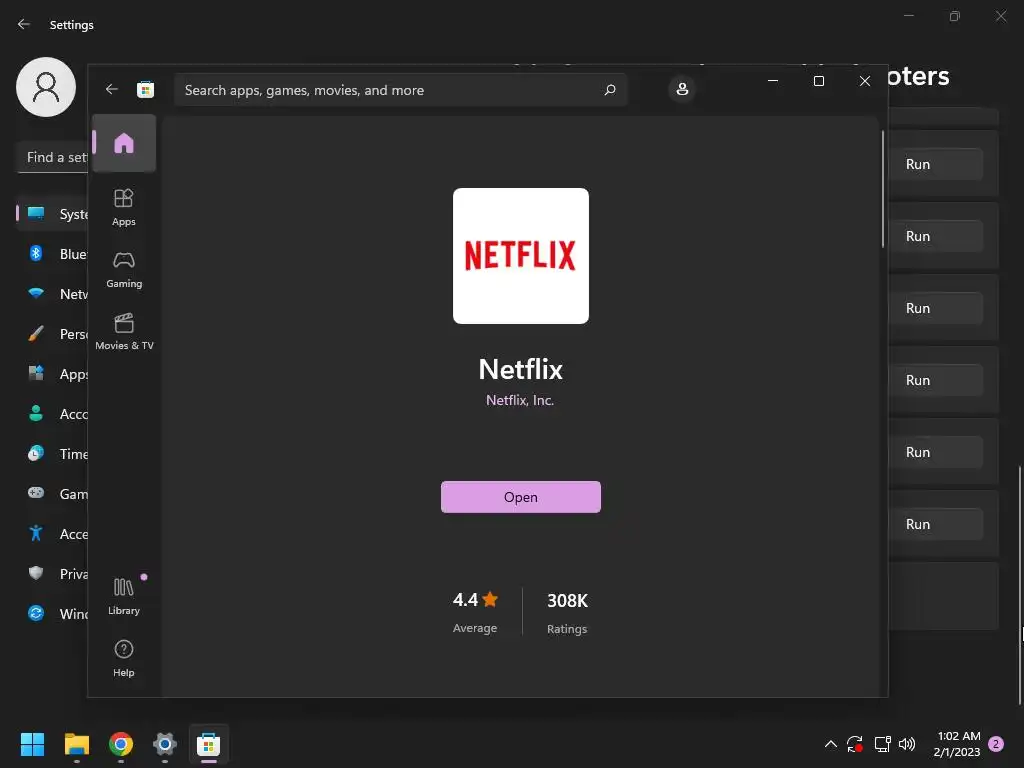Select Bluetooth item in Settings sidebar
1024x768 pixels.
tap(52, 253)
